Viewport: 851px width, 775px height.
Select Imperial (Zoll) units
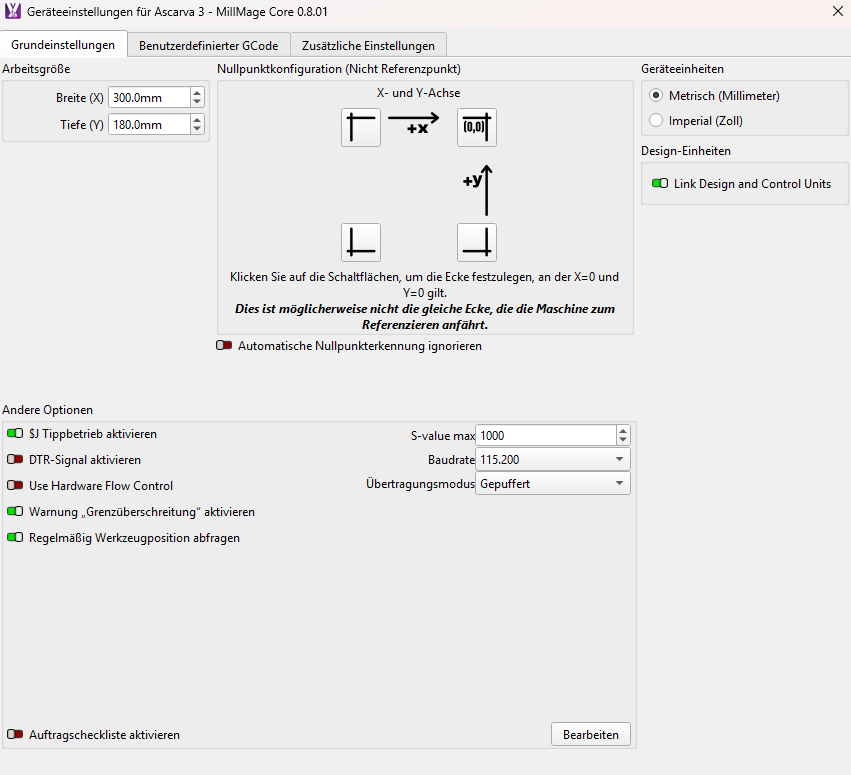656,121
